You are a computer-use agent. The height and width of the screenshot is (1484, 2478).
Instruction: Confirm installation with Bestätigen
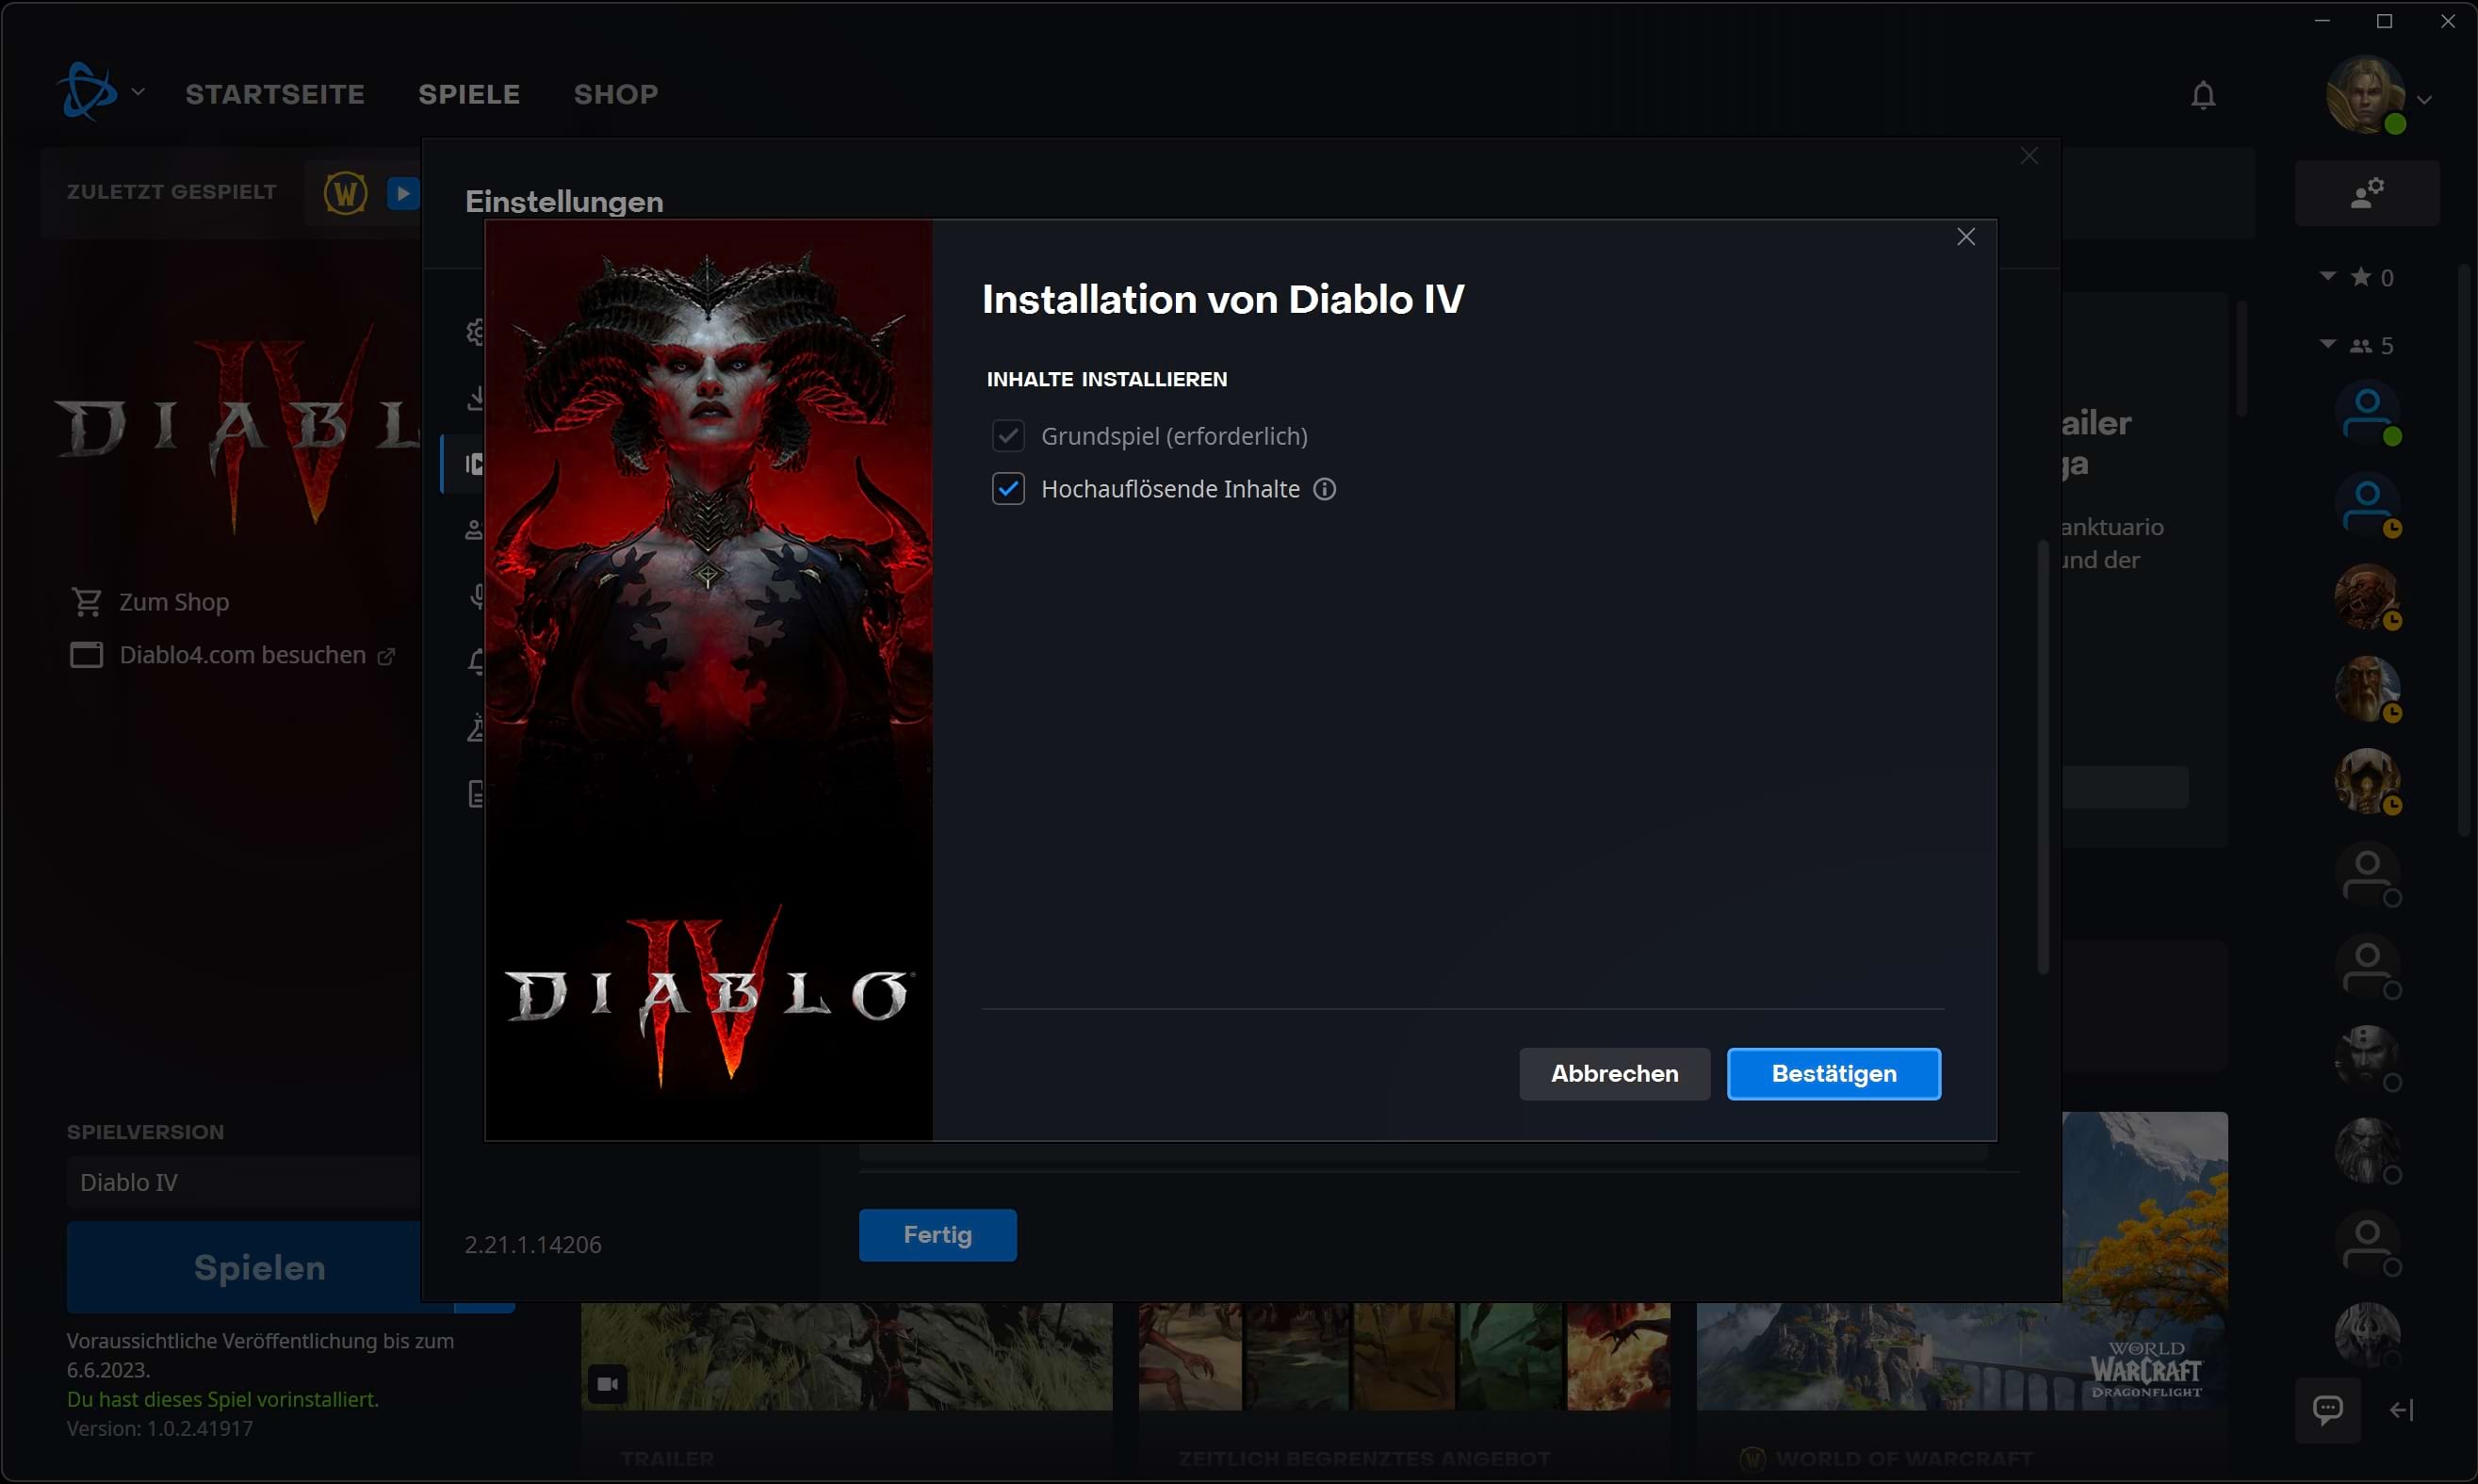pos(1834,1074)
